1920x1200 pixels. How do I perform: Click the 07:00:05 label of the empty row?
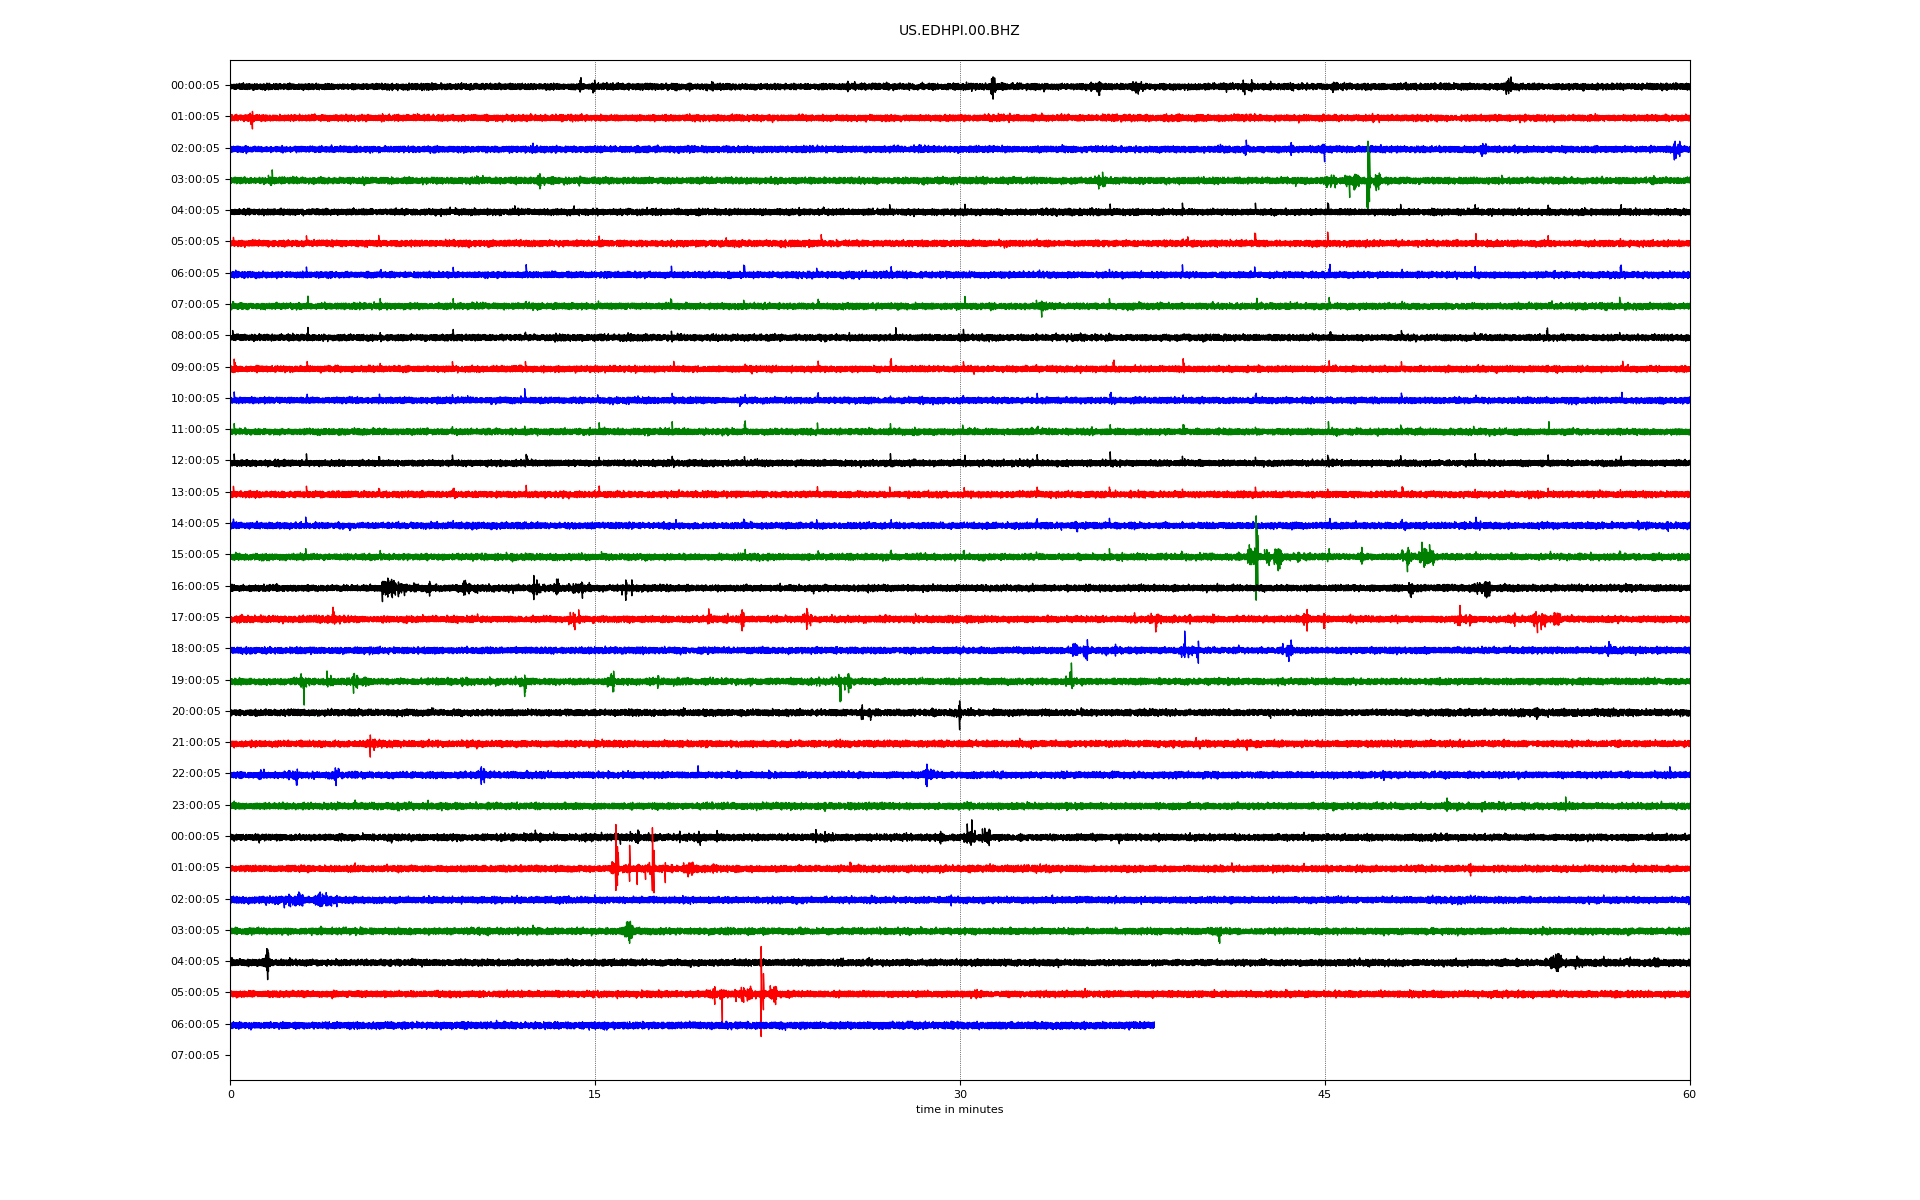click(195, 1056)
